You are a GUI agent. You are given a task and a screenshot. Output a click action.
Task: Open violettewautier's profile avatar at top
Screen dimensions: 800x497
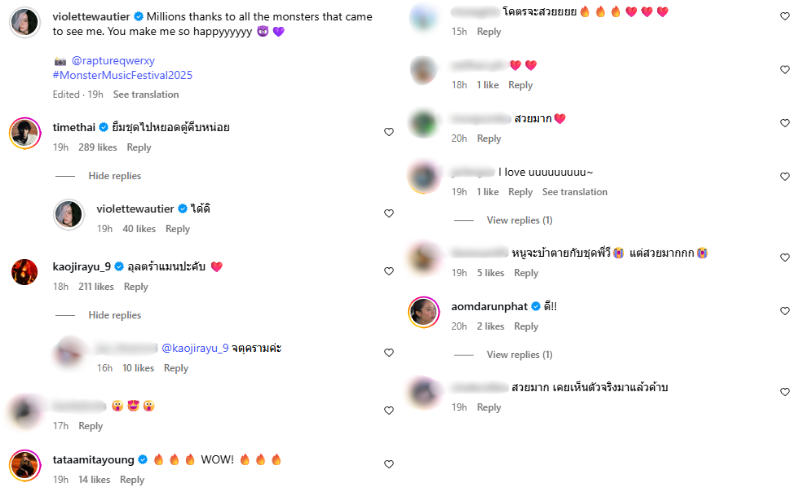[24, 23]
